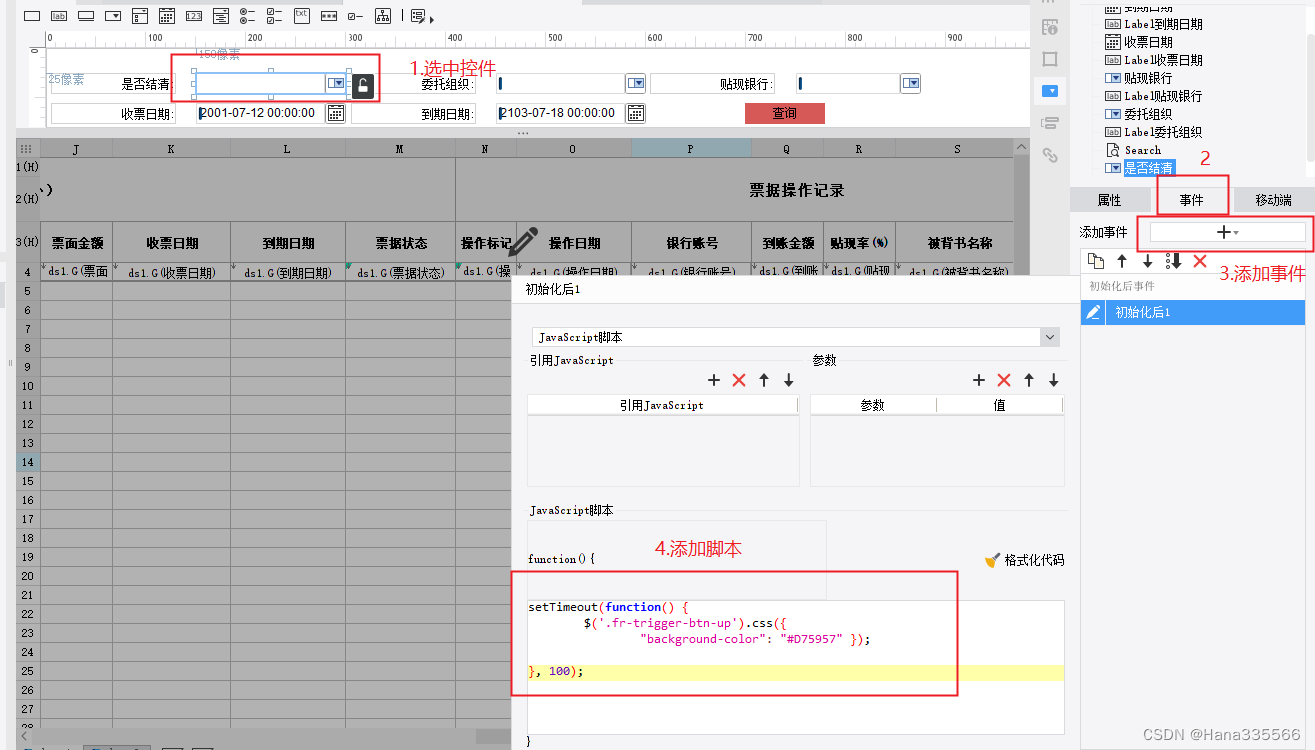Select the label widget icon in toolbar
The width and height of the screenshot is (1315, 750).
pyautogui.click(x=59, y=16)
